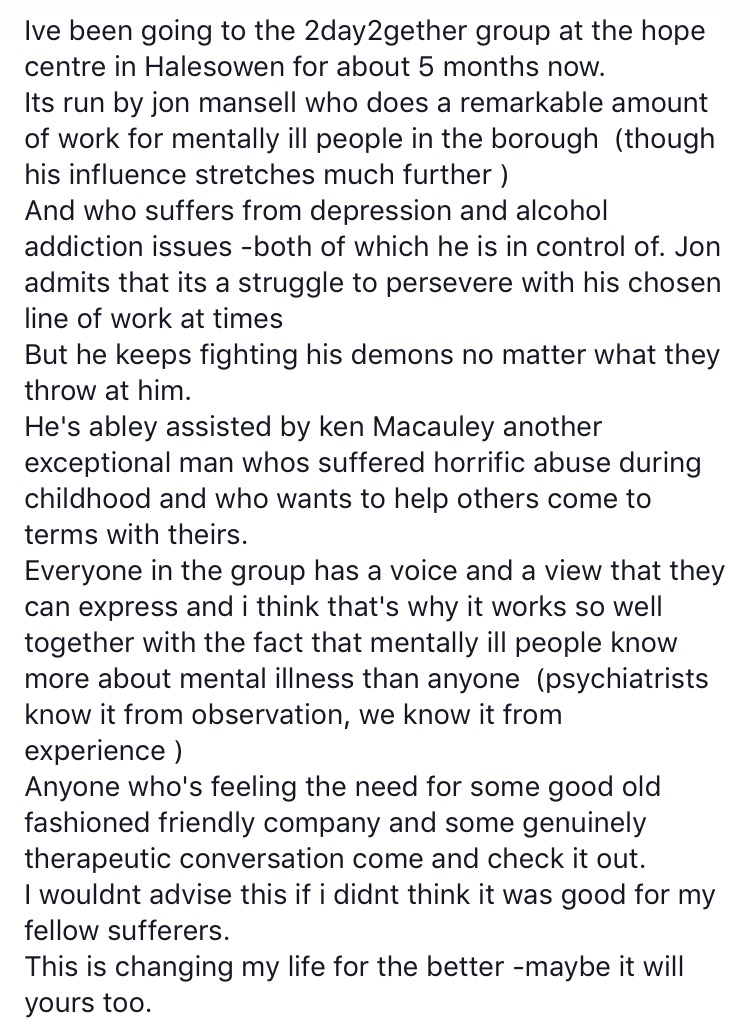Click the word "depression"
750x1026 pixels.
tap(380, 211)
